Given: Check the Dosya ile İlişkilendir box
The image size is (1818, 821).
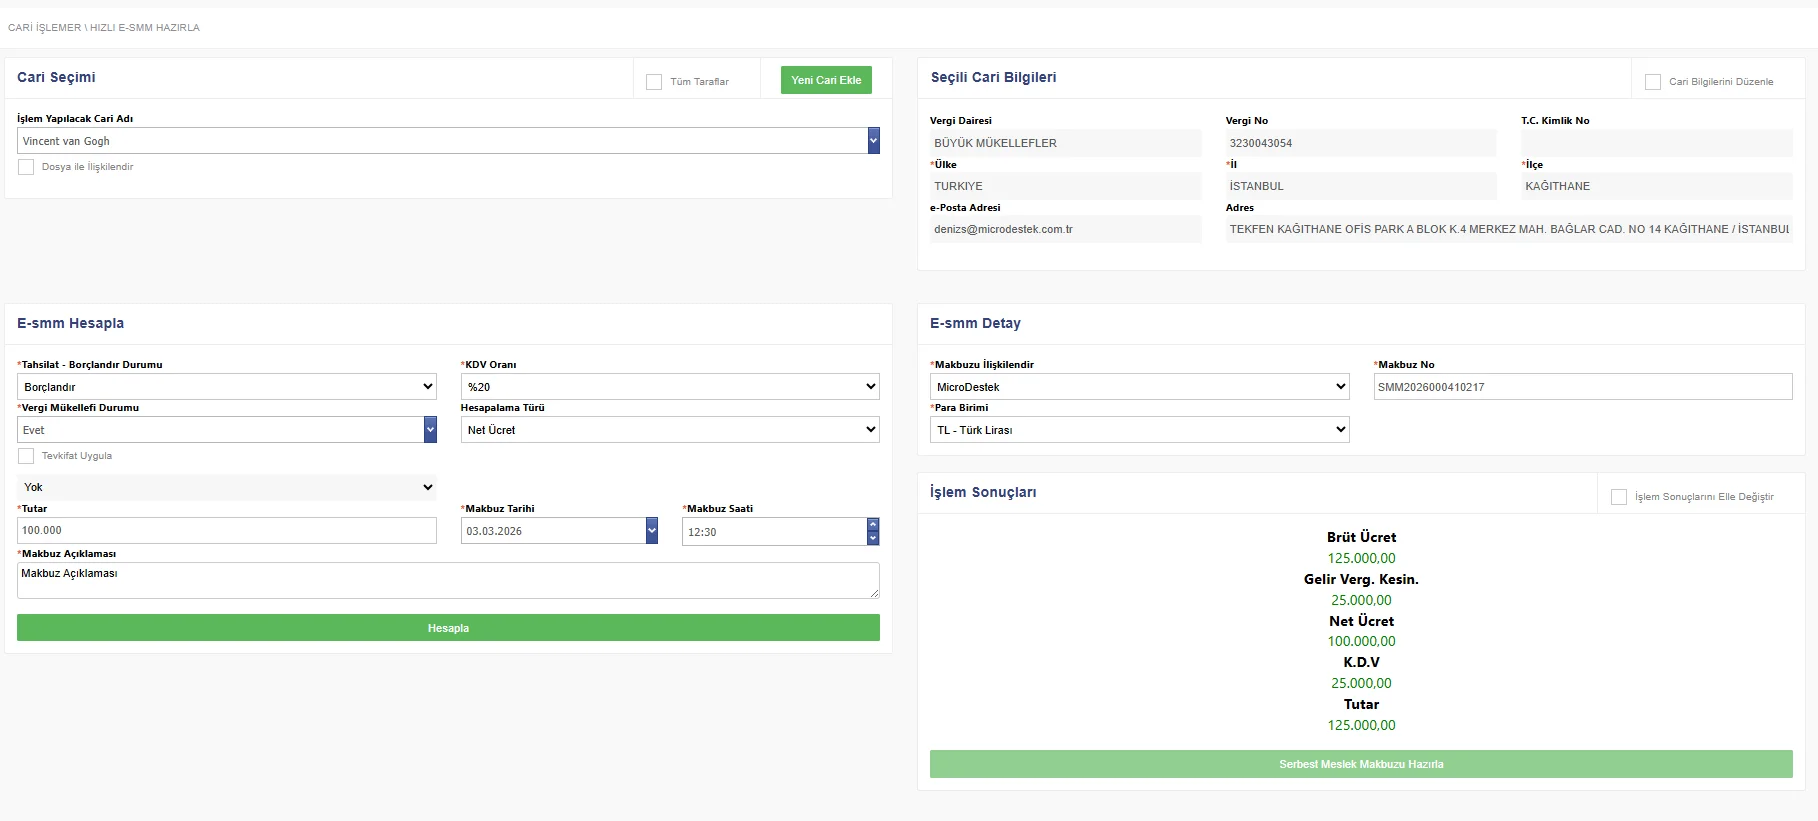Looking at the screenshot, I should click(x=26, y=167).
